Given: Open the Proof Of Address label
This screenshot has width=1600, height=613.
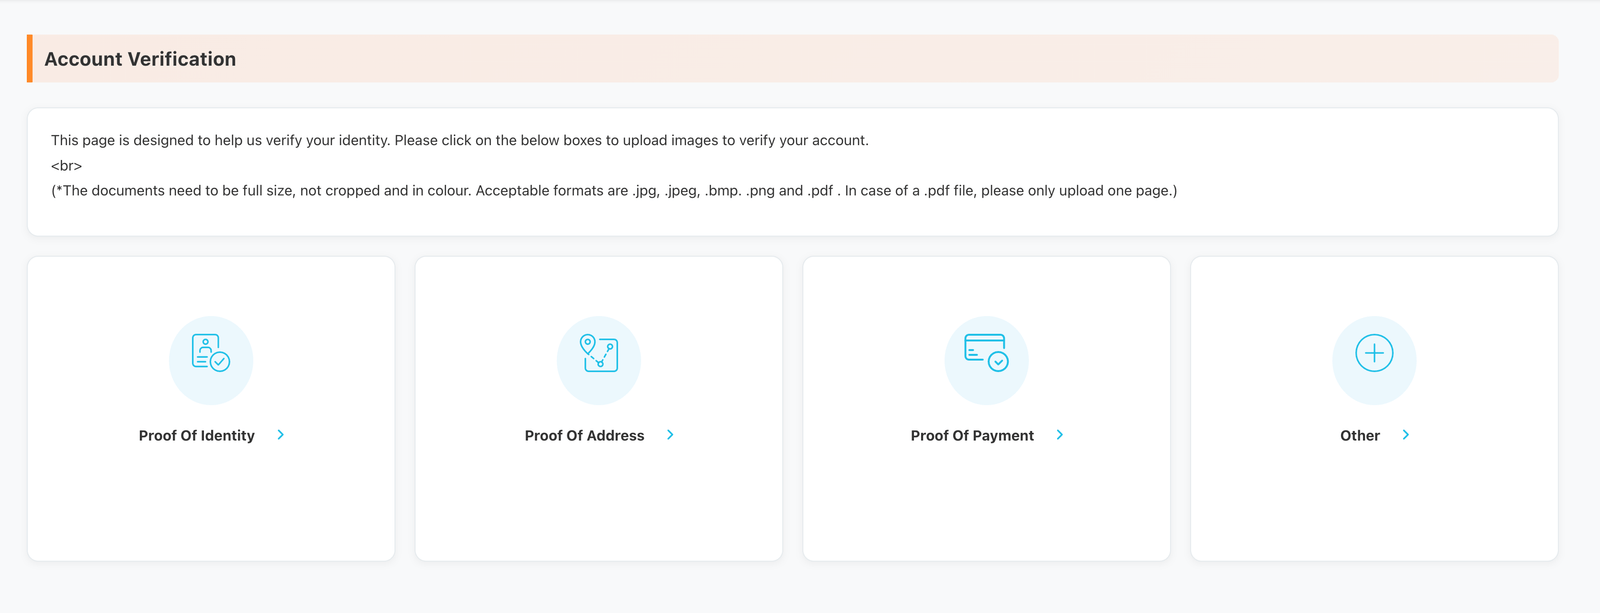Looking at the screenshot, I should coord(585,436).
